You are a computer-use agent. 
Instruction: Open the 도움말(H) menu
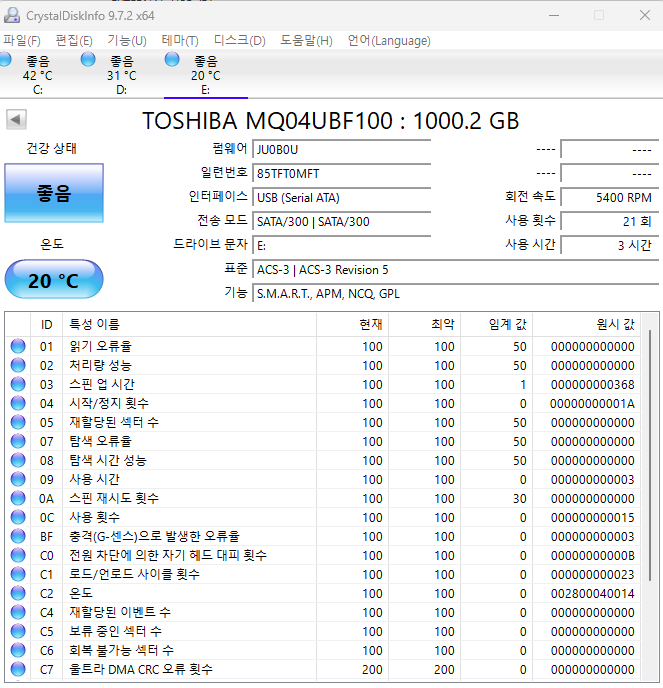pos(306,41)
